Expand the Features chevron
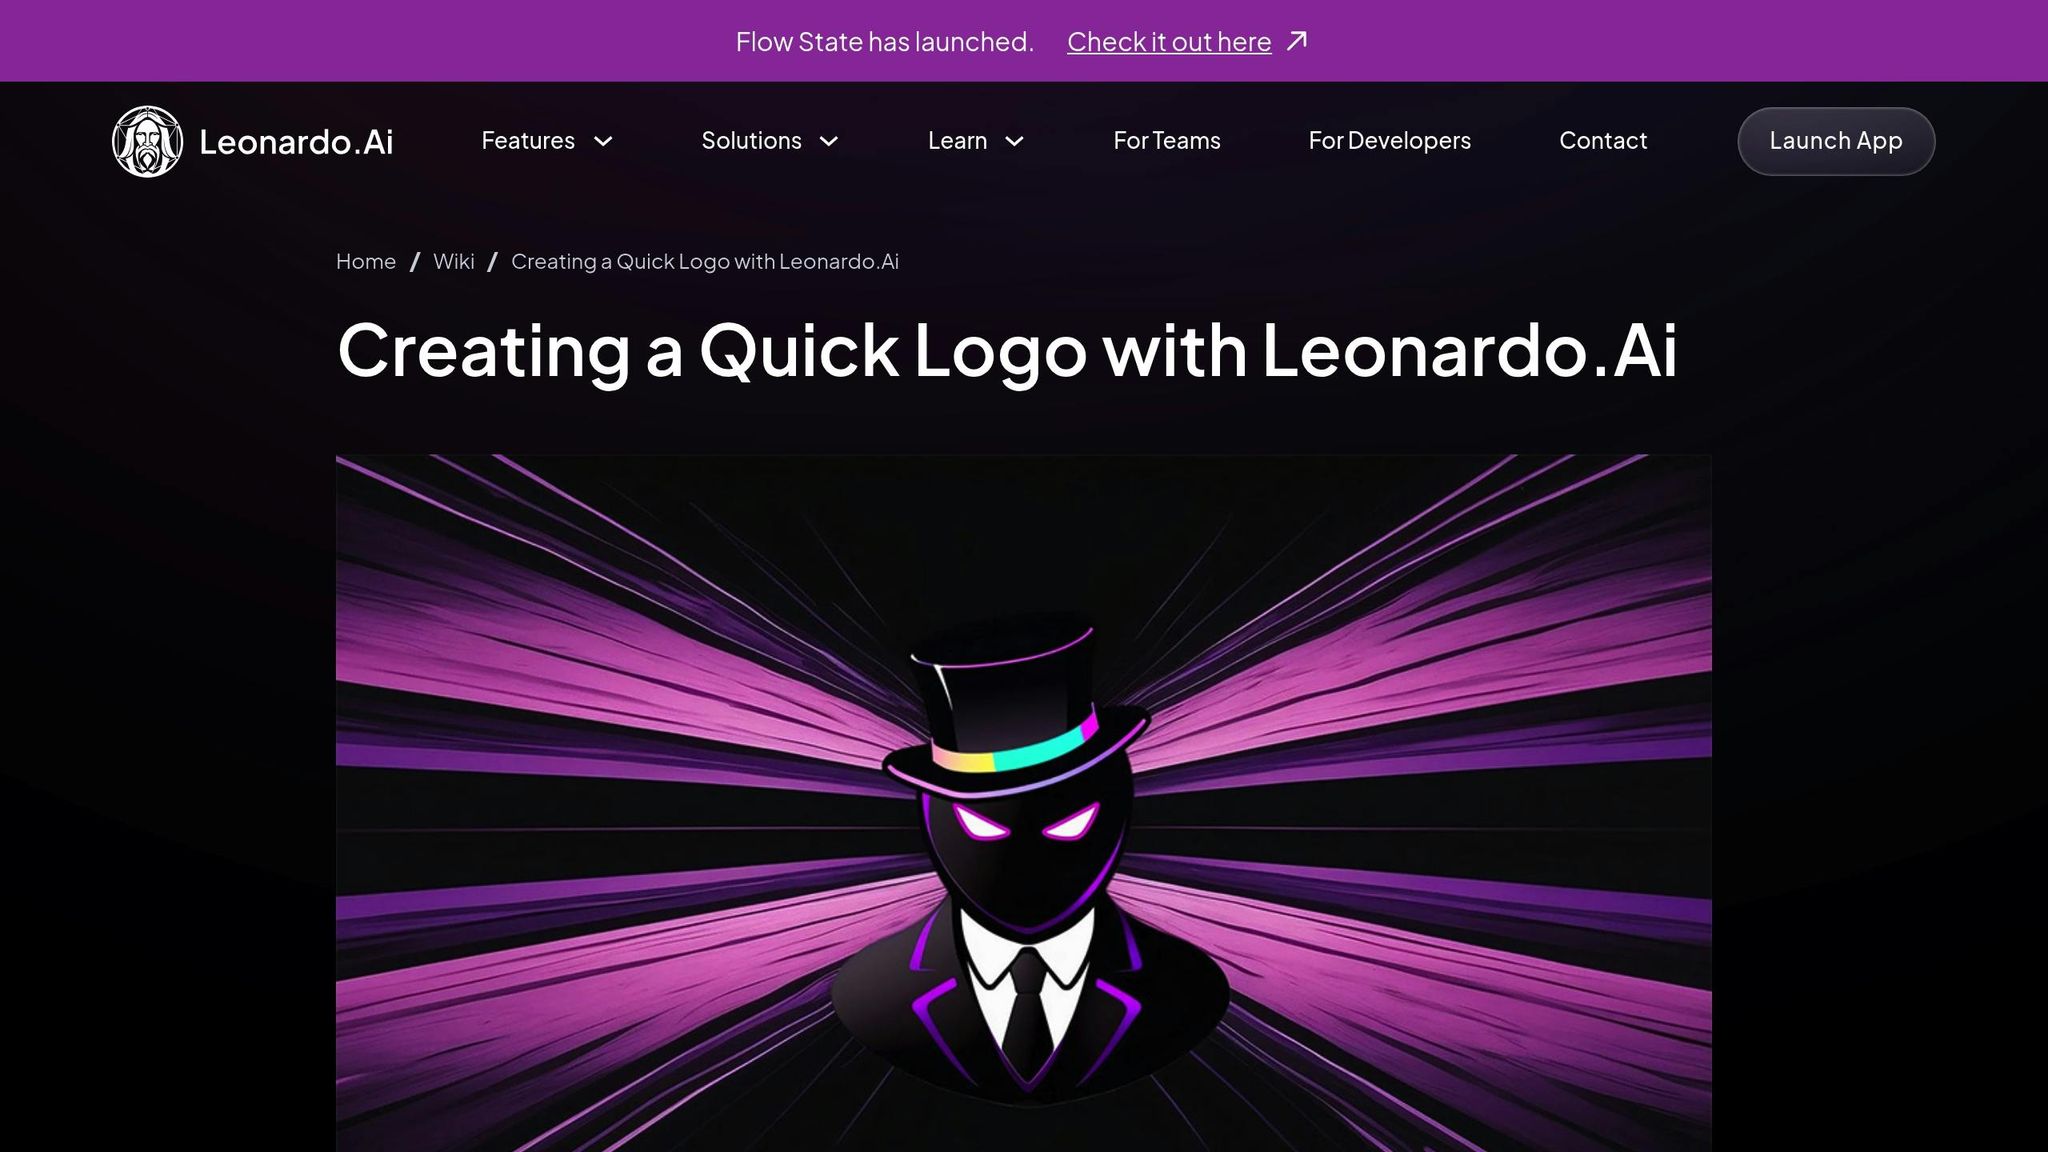The width and height of the screenshot is (2048, 1152). [x=603, y=141]
